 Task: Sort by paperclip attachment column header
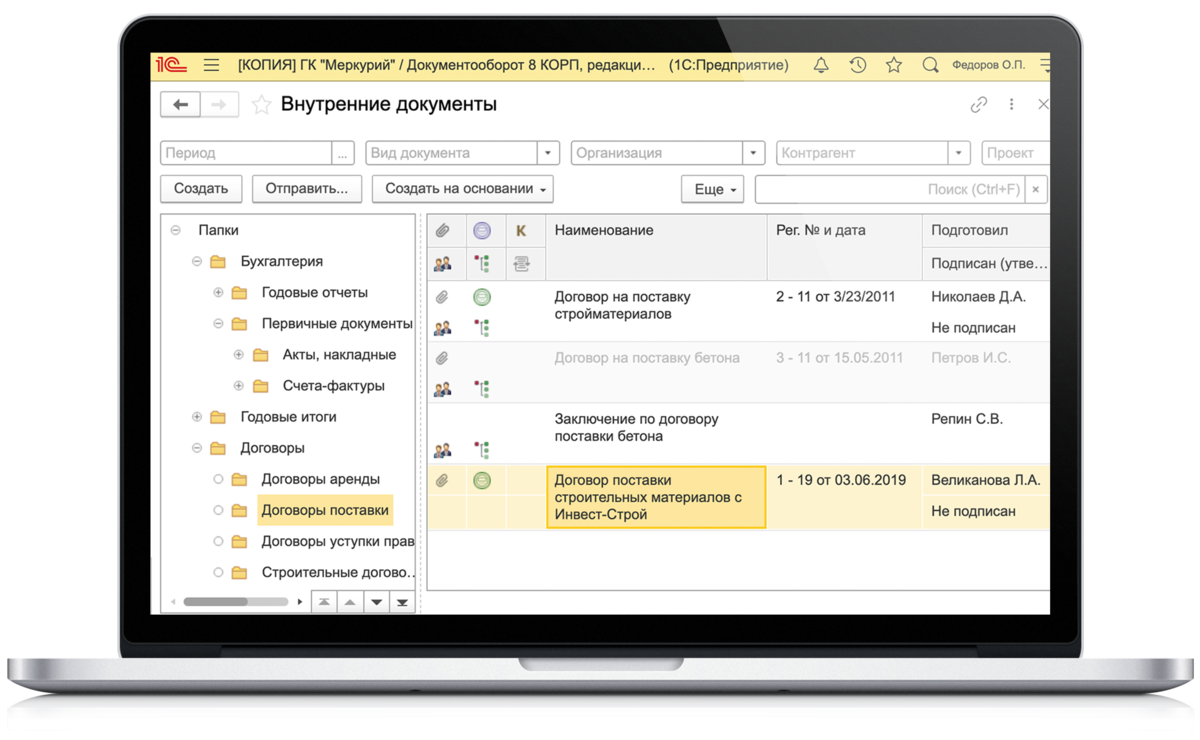pyautogui.click(x=442, y=231)
